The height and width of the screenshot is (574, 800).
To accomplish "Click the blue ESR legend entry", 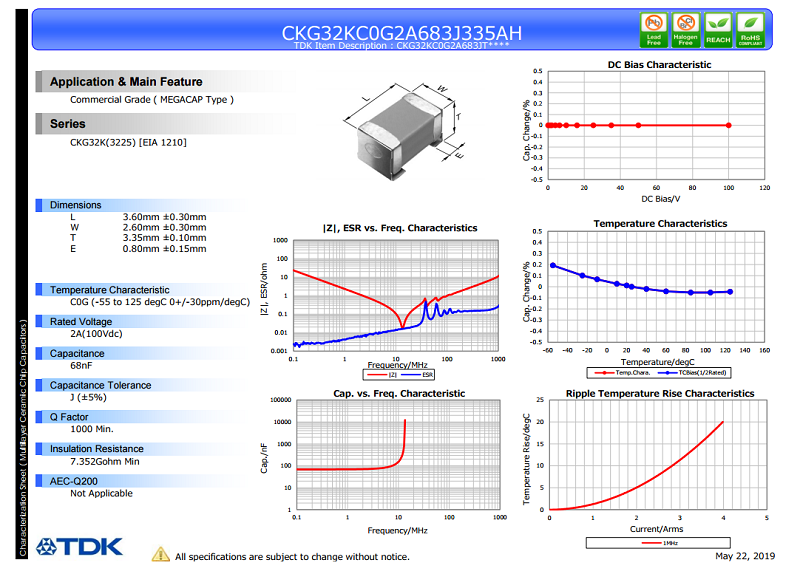I will [417, 375].
